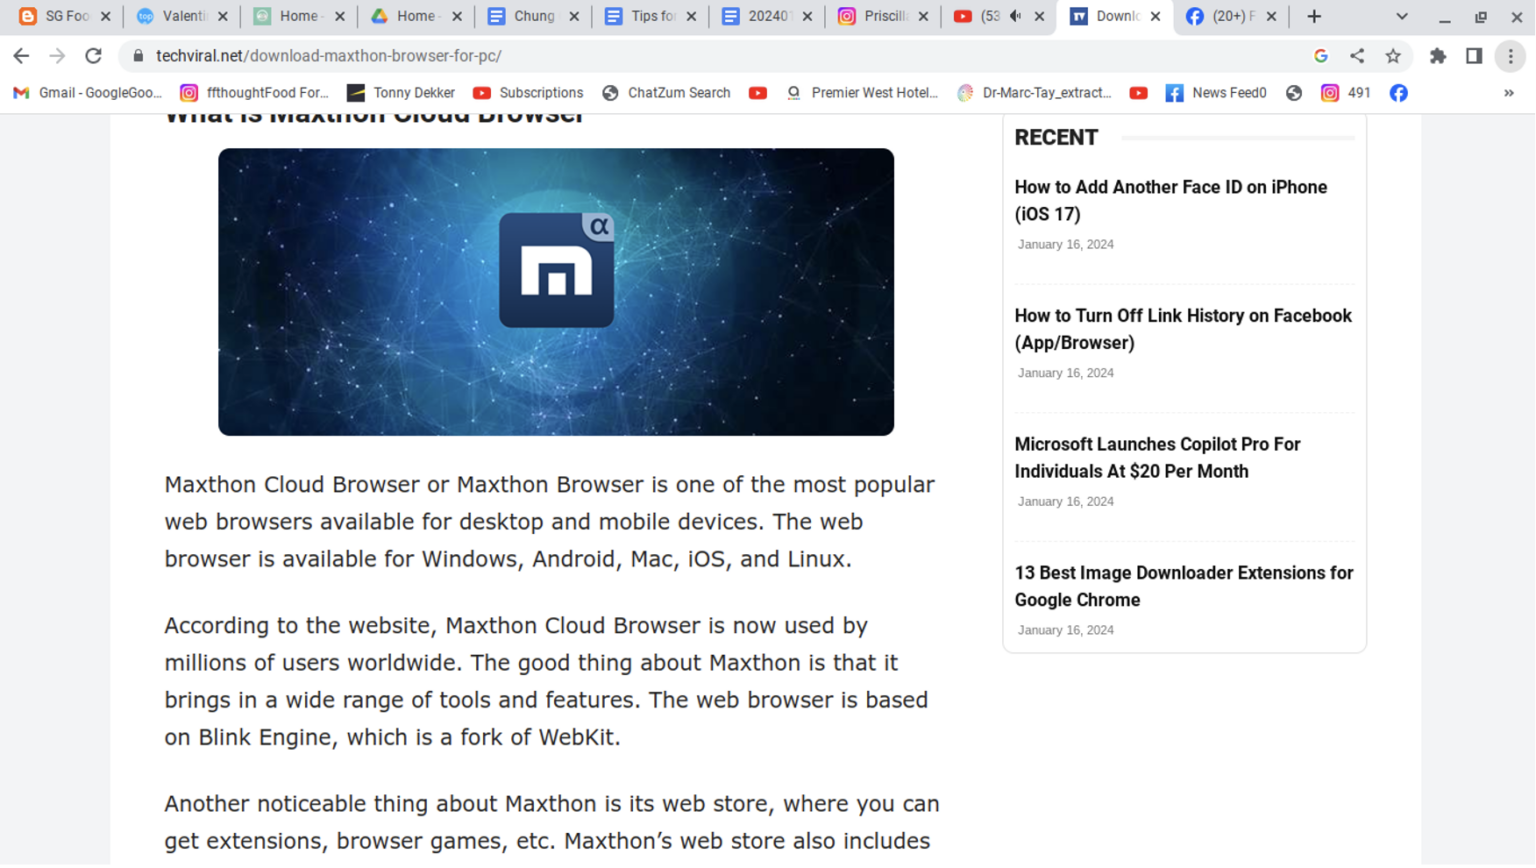Reload the current page

coord(92,56)
